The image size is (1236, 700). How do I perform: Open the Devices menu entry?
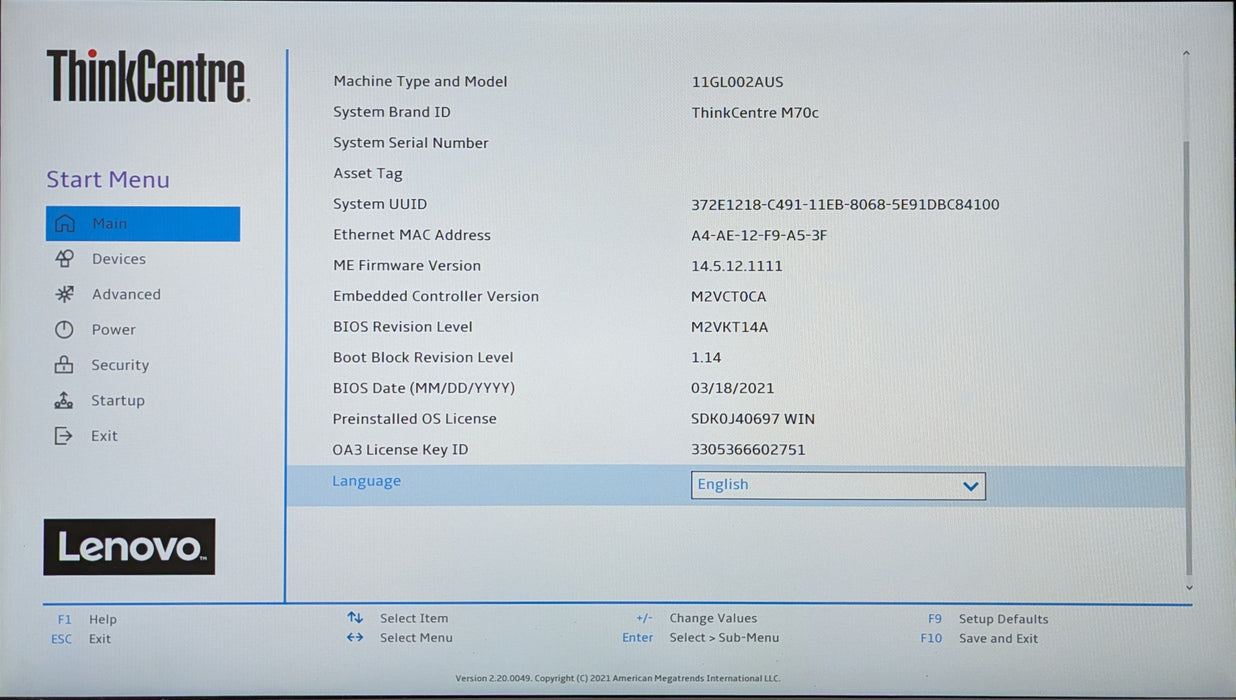coord(143,259)
